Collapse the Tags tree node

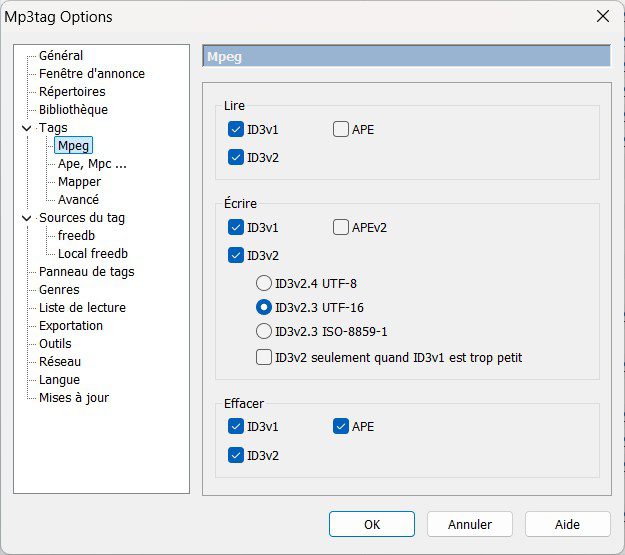27,128
